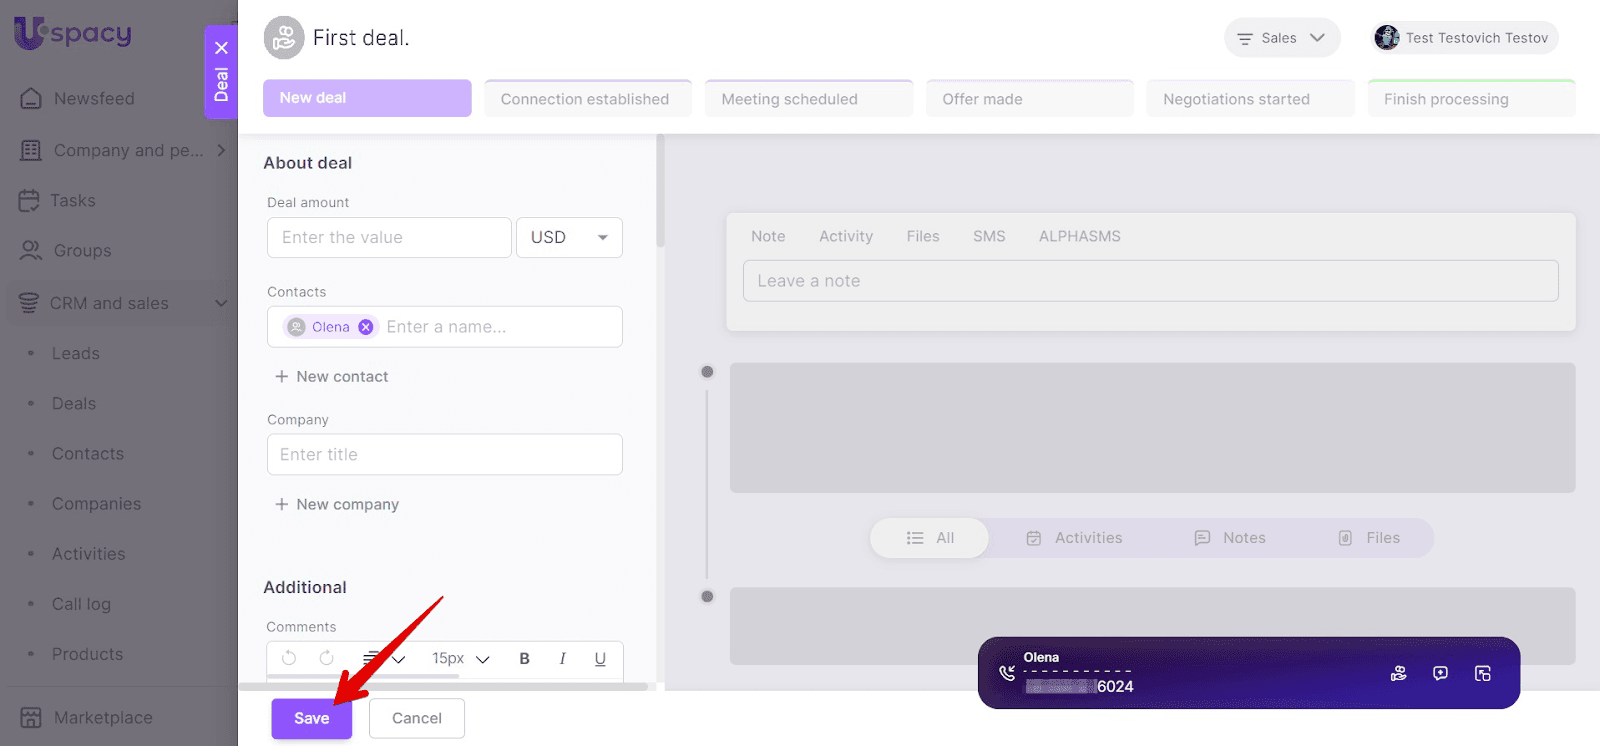Click the Uspacy logo
The width and height of the screenshot is (1600, 746).
[73, 34]
